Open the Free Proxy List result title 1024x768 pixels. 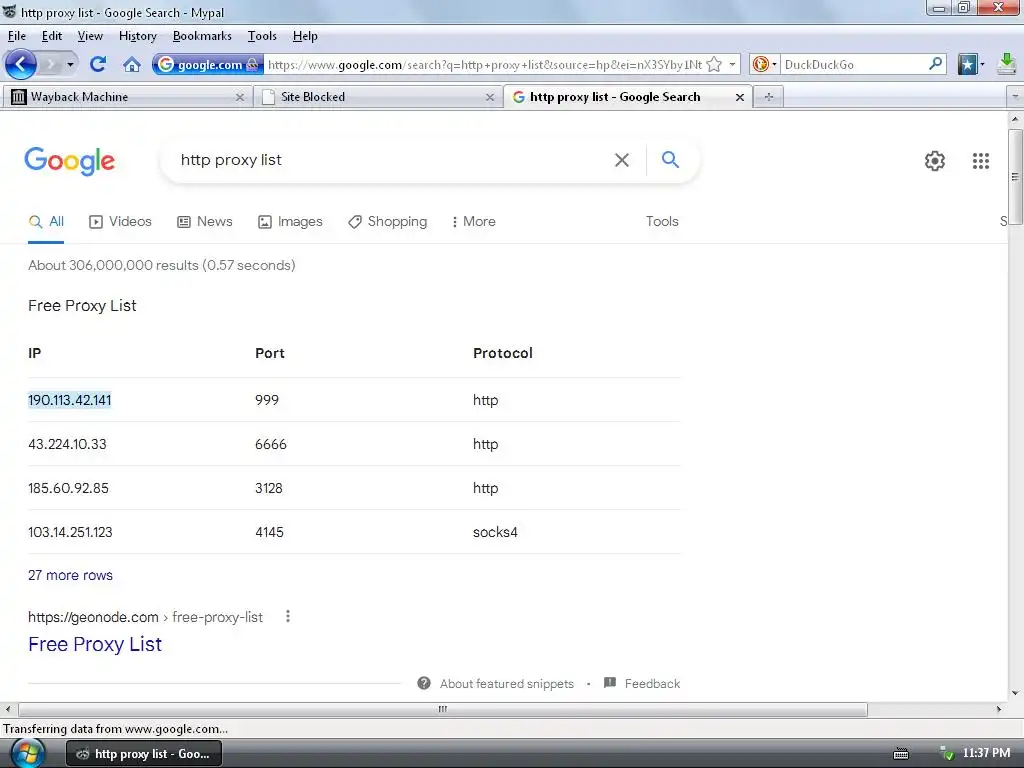pyautogui.click(x=95, y=644)
